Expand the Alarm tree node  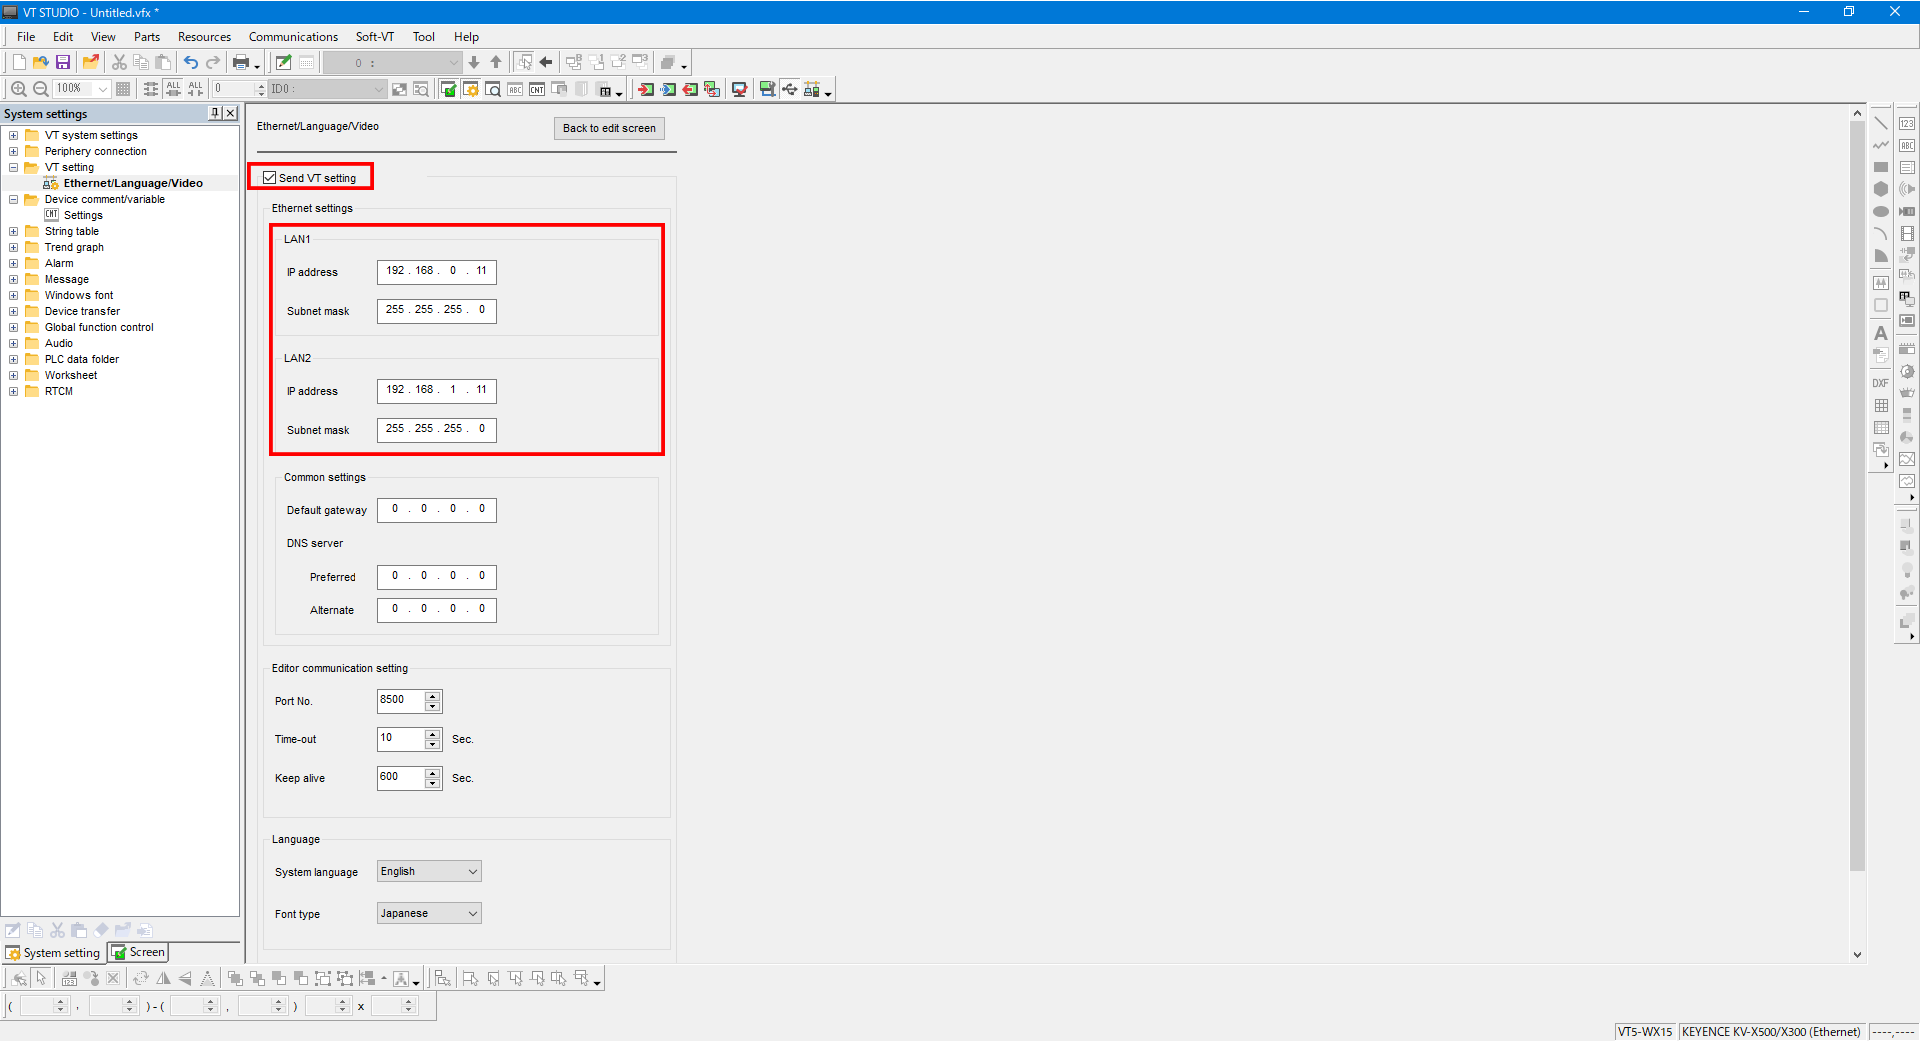(x=14, y=263)
